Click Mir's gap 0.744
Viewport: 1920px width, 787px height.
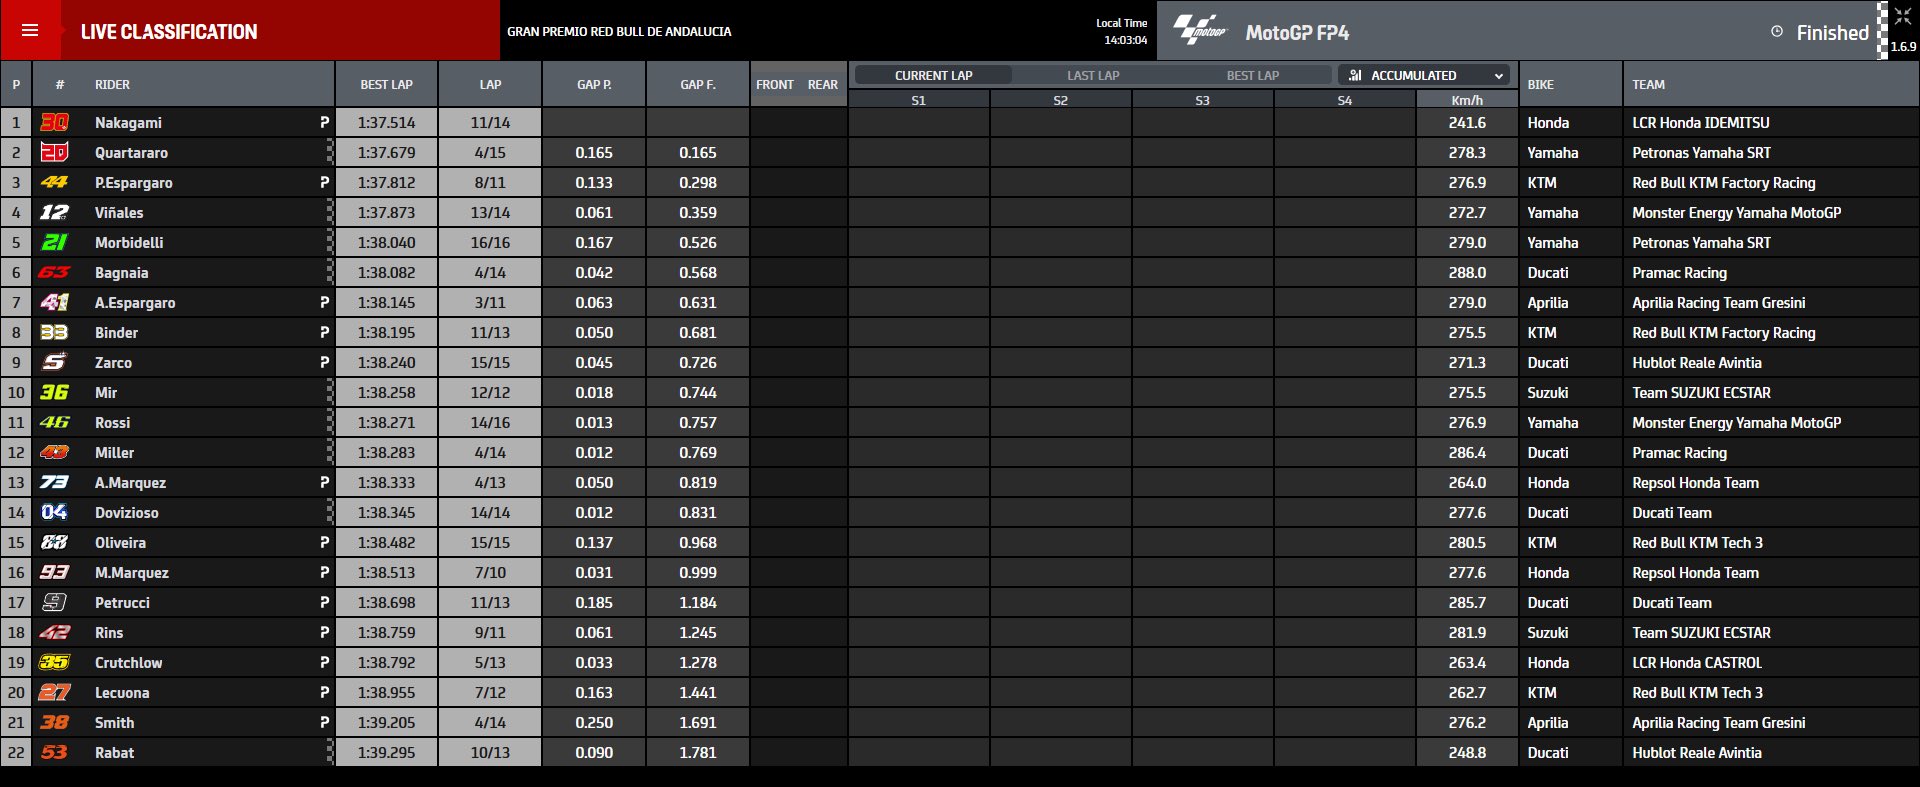pyautogui.click(x=698, y=392)
